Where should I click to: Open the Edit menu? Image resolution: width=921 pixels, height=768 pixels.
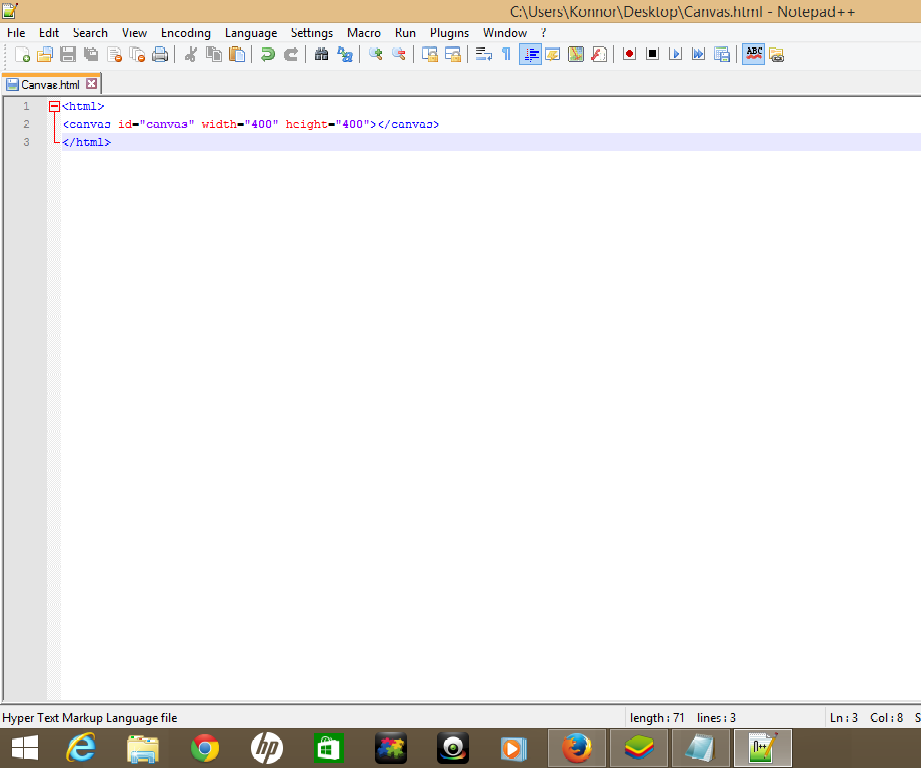(x=49, y=33)
